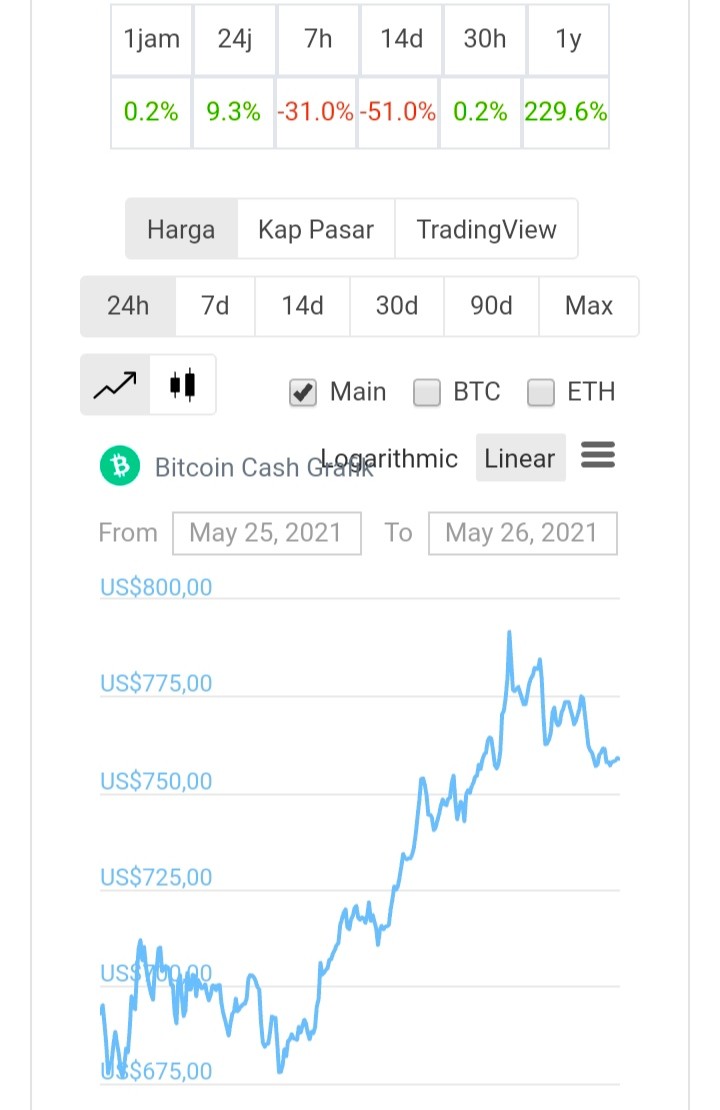The image size is (720, 1110).
Task: Show the Max time range
Action: click(588, 306)
